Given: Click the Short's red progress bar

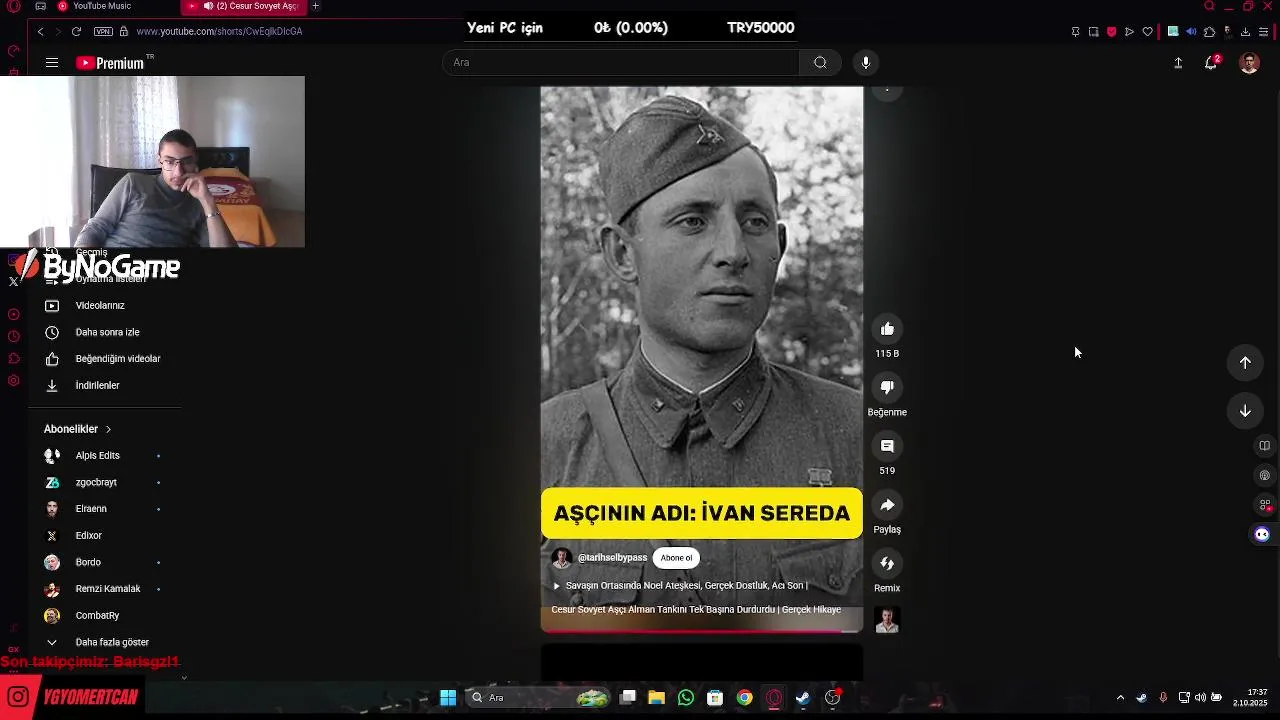Looking at the screenshot, I should [702, 631].
